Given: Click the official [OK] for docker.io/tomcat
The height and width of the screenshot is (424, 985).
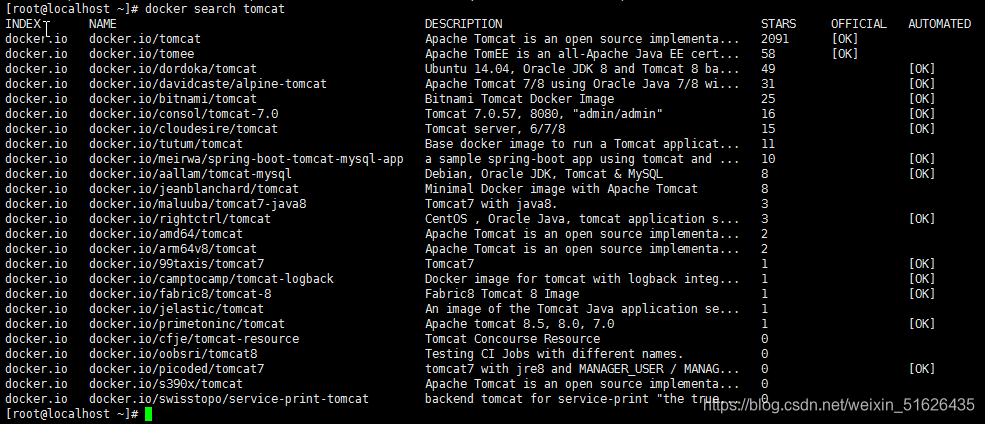Looking at the screenshot, I should pos(844,38).
